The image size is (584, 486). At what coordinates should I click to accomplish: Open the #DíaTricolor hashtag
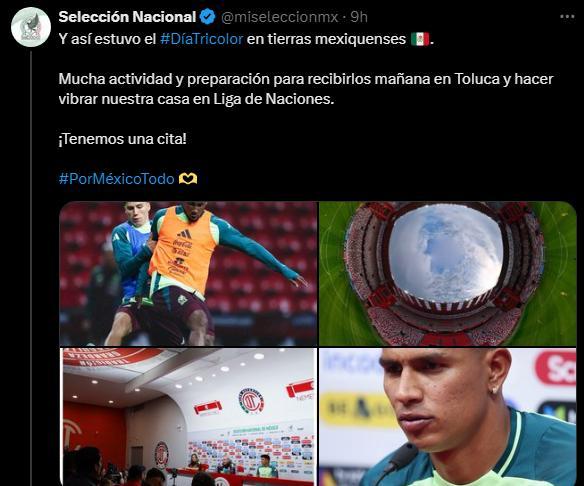[x=201, y=39]
